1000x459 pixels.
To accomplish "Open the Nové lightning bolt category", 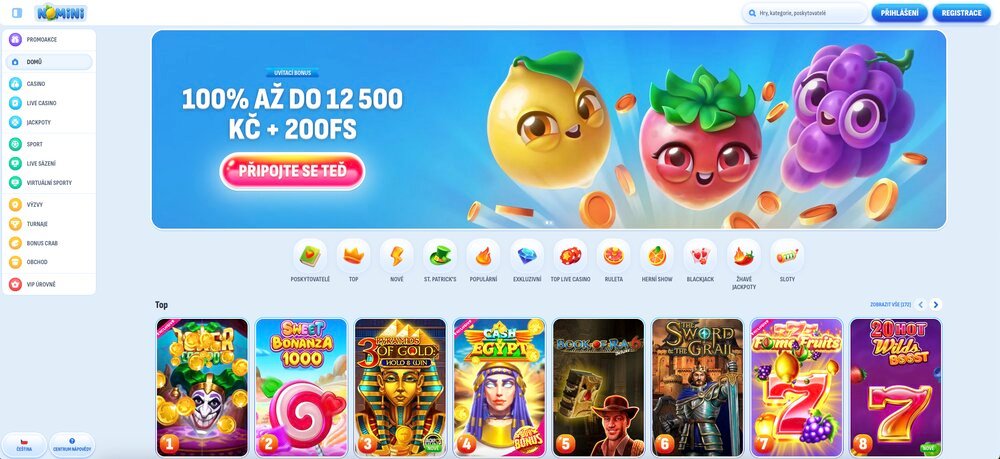I will click(x=397, y=256).
